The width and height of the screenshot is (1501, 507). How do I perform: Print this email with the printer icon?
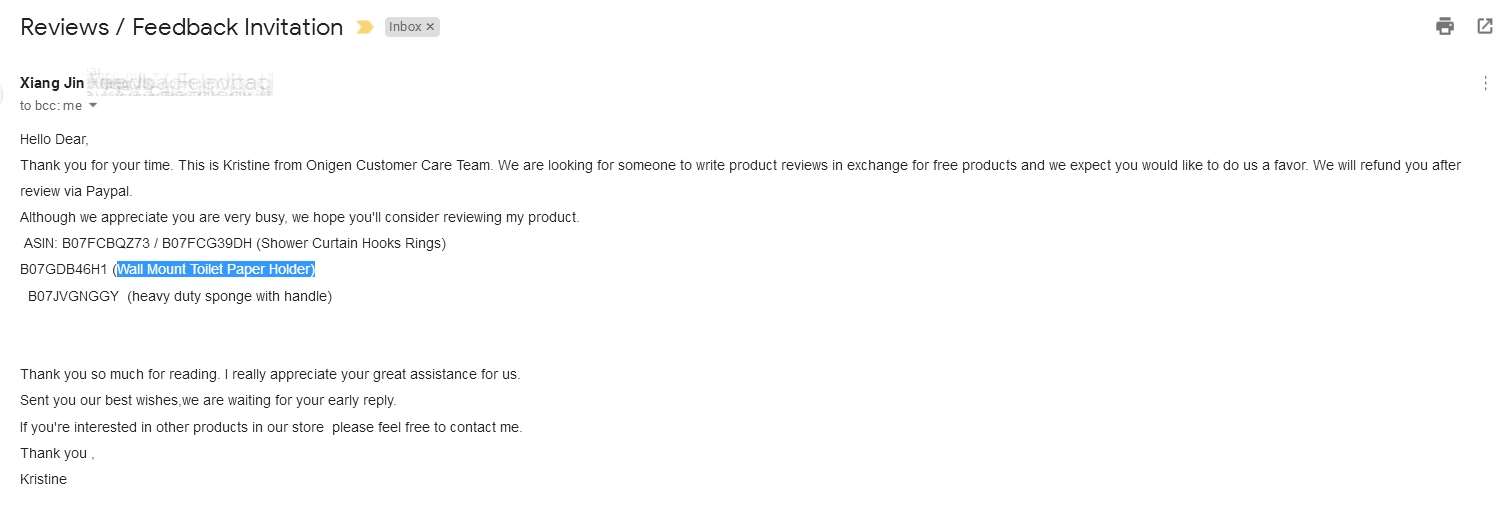pos(1445,27)
